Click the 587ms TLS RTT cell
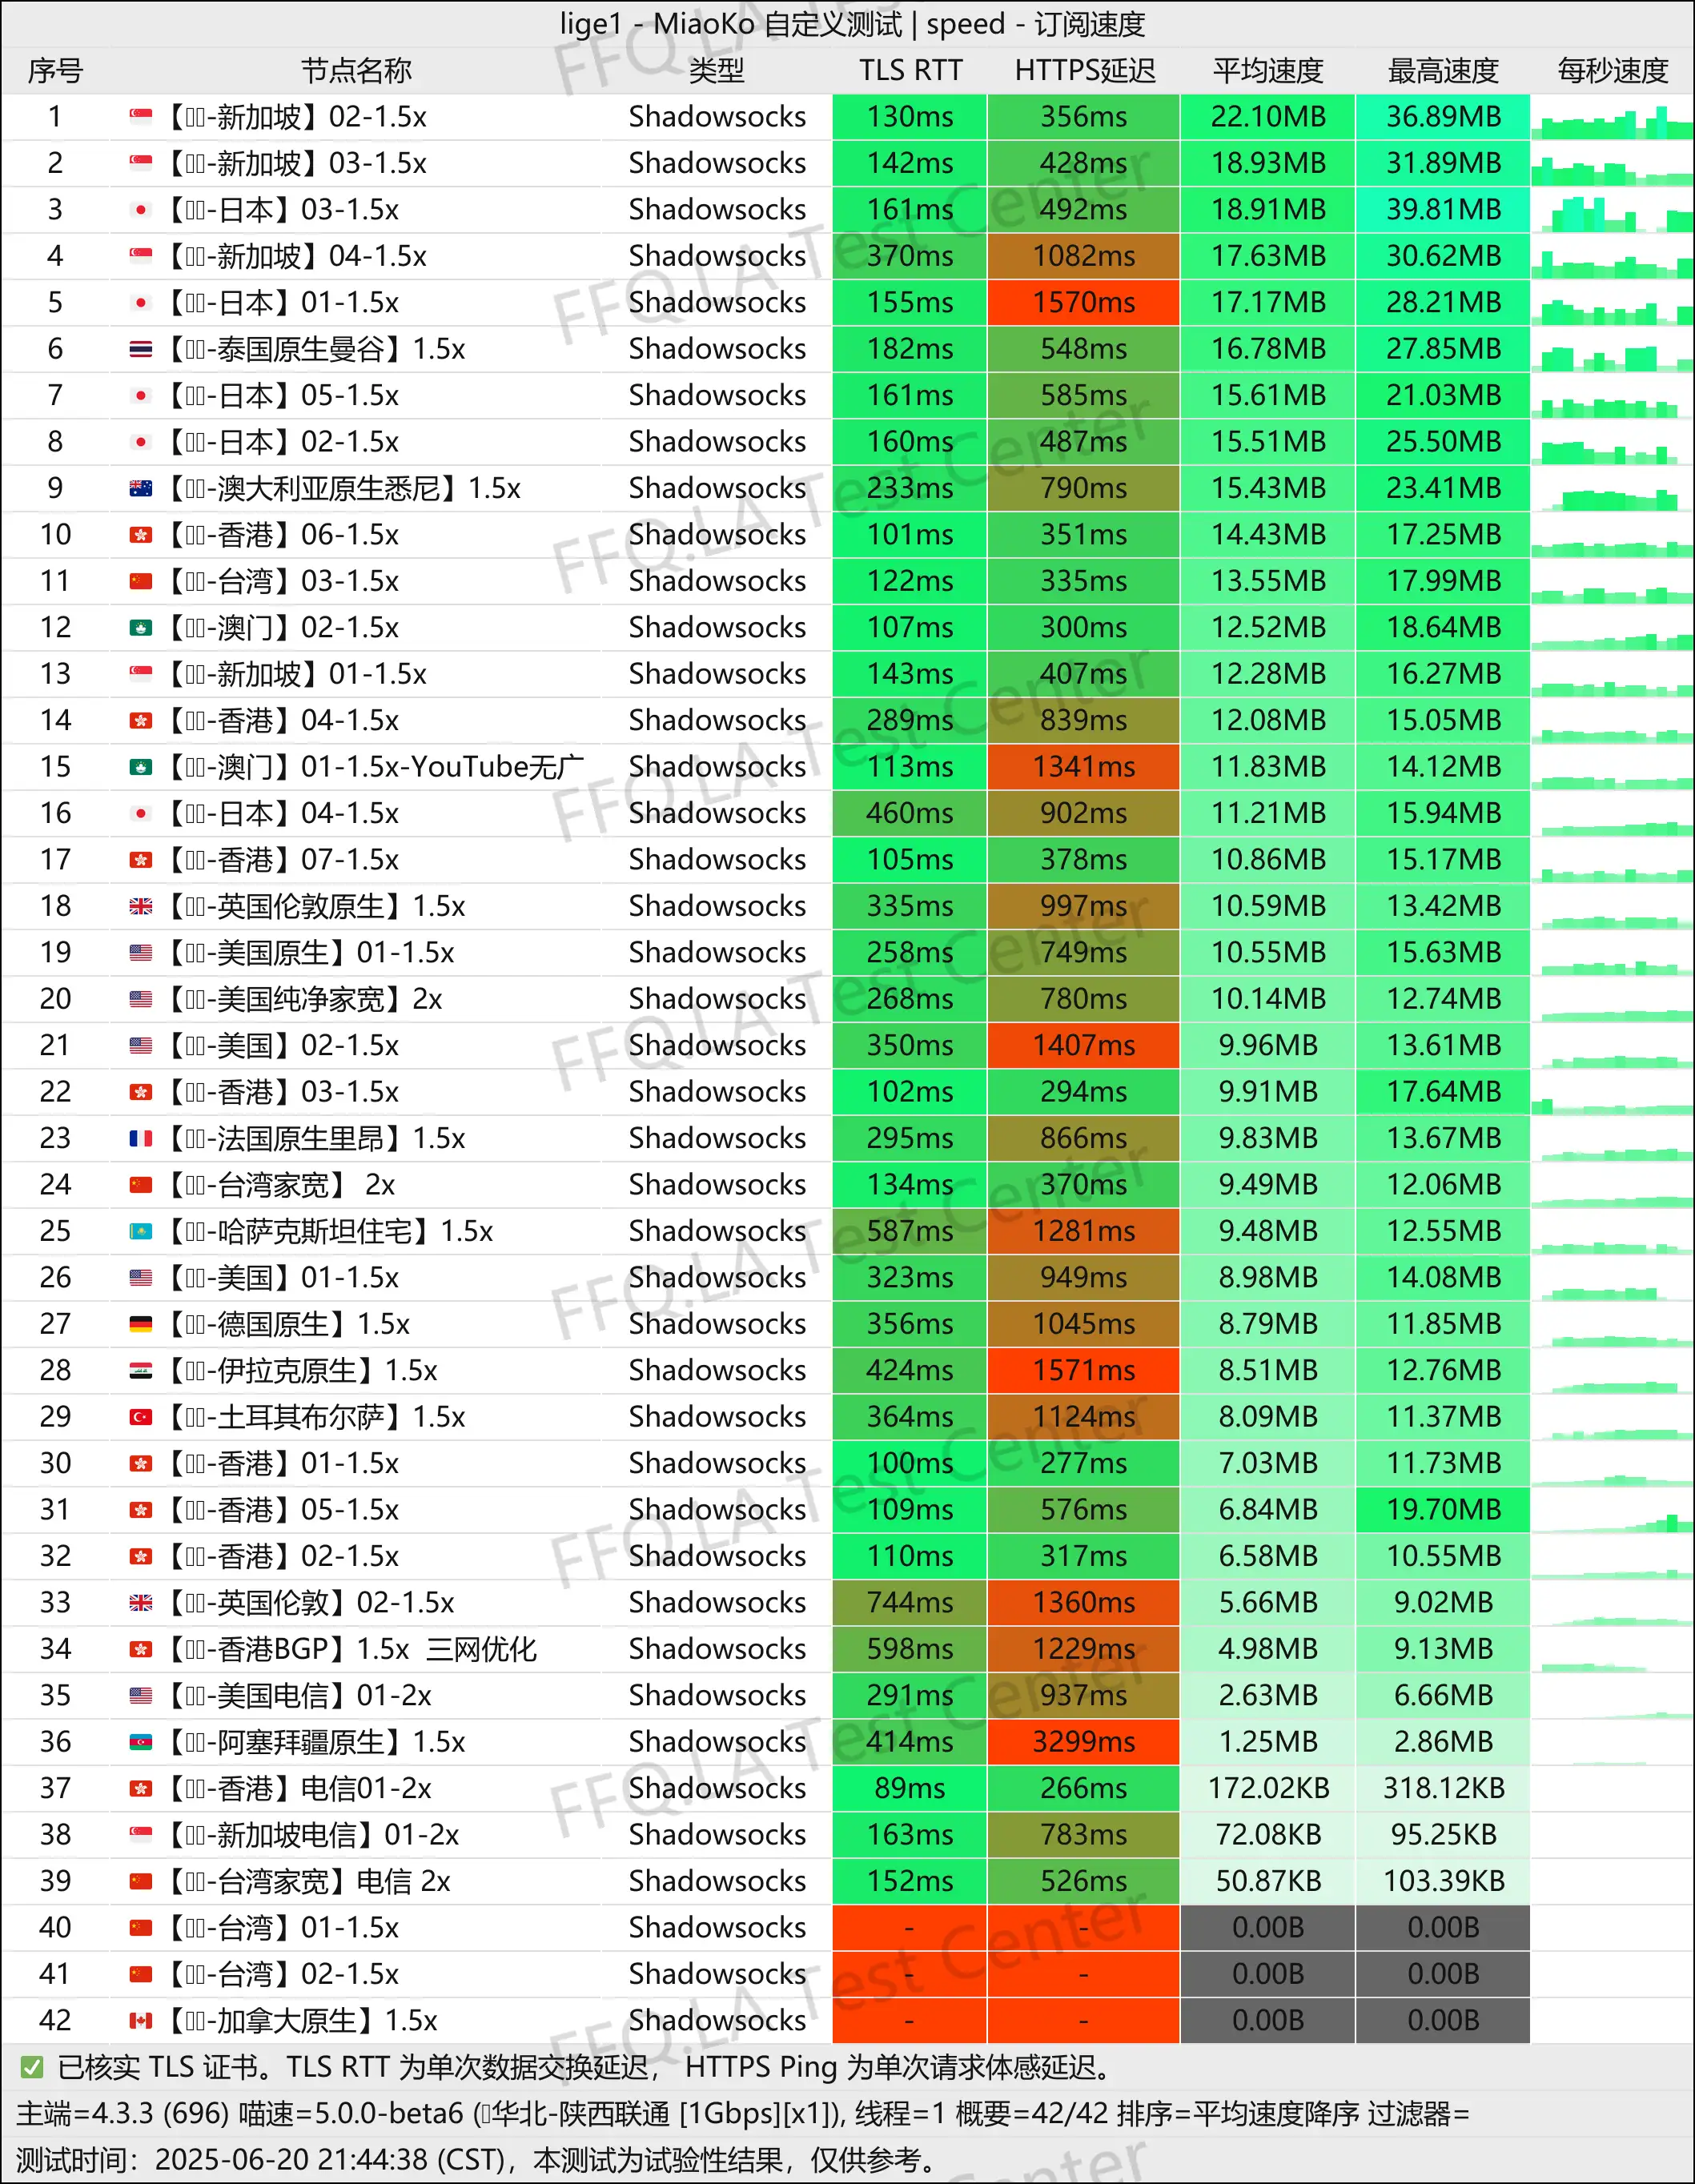 click(910, 1231)
